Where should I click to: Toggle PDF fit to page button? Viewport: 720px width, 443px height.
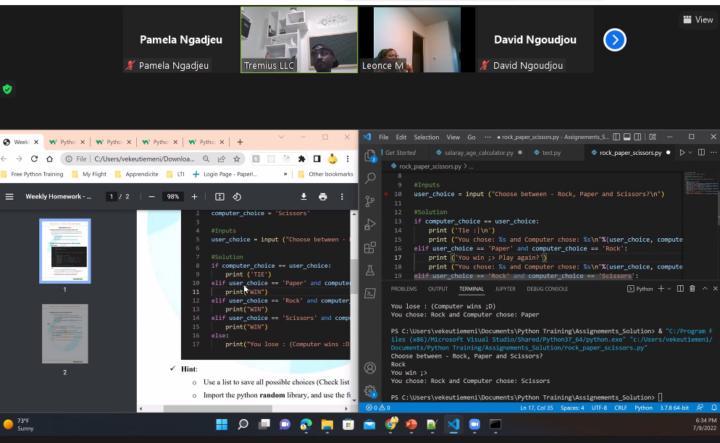(x=219, y=197)
